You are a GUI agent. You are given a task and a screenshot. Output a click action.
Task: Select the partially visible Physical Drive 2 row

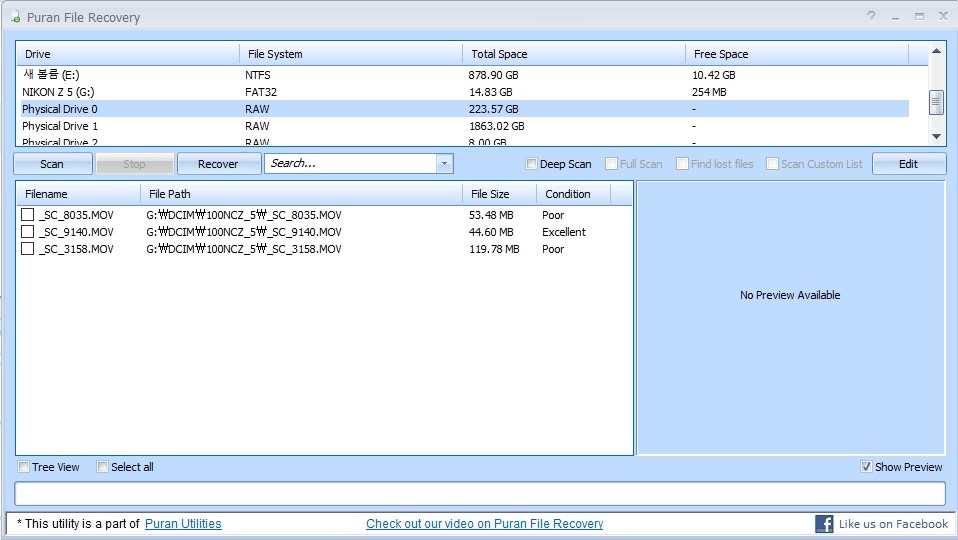[x=465, y=141]
